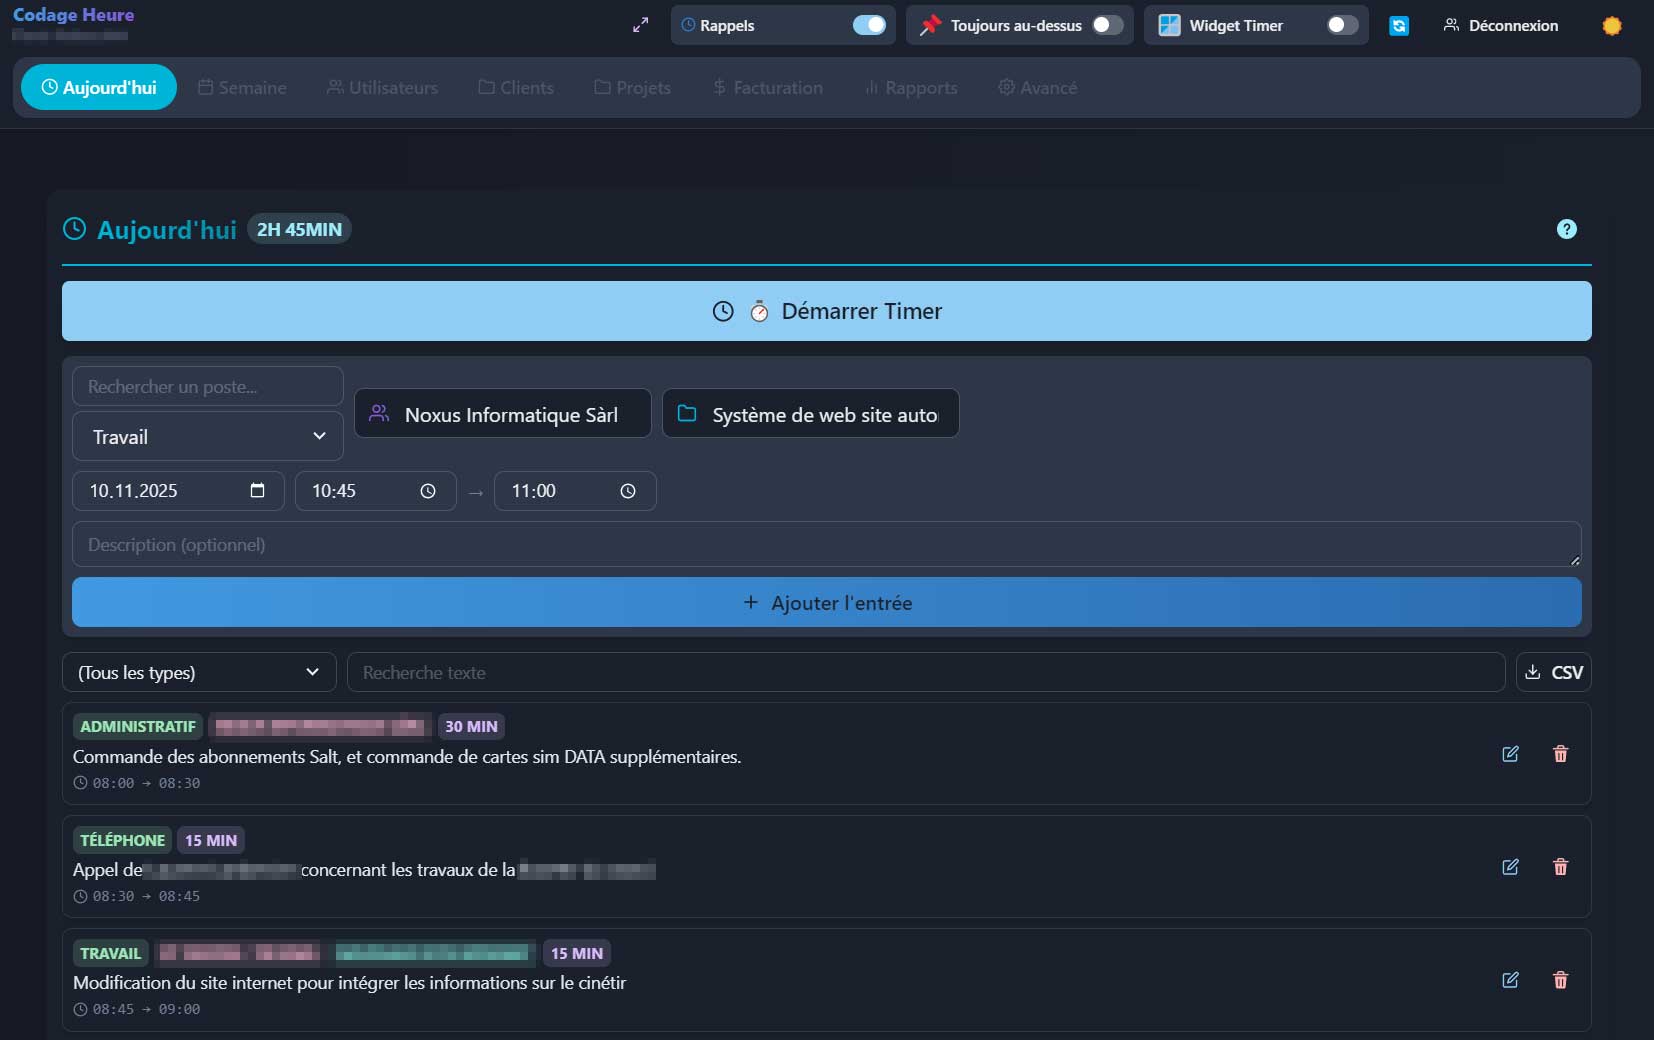Image resolution: width=1654 pixels, height=1040 pixels.
Task: Turn on the Widget Timer switch
Action: (x=1341, y=26)
